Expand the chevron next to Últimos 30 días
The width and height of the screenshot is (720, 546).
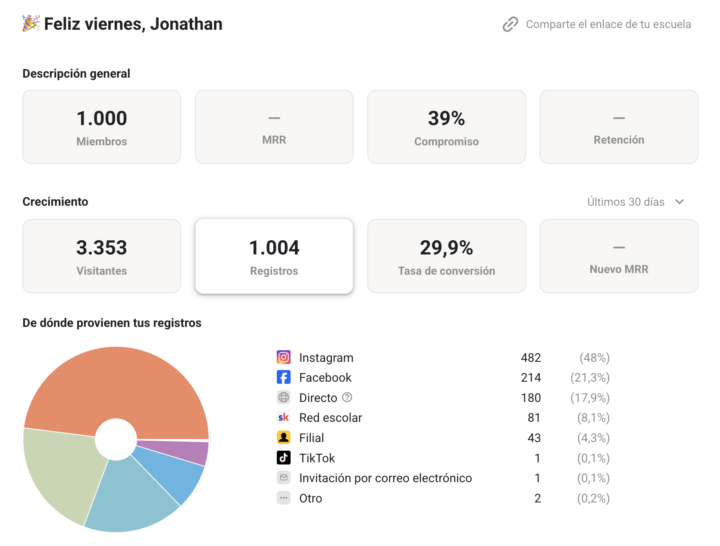coord(680,202)
